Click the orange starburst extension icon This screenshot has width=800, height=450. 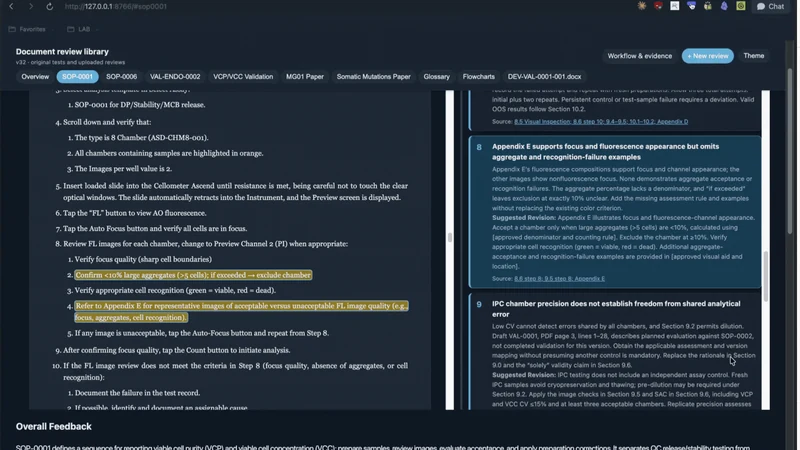642,6
